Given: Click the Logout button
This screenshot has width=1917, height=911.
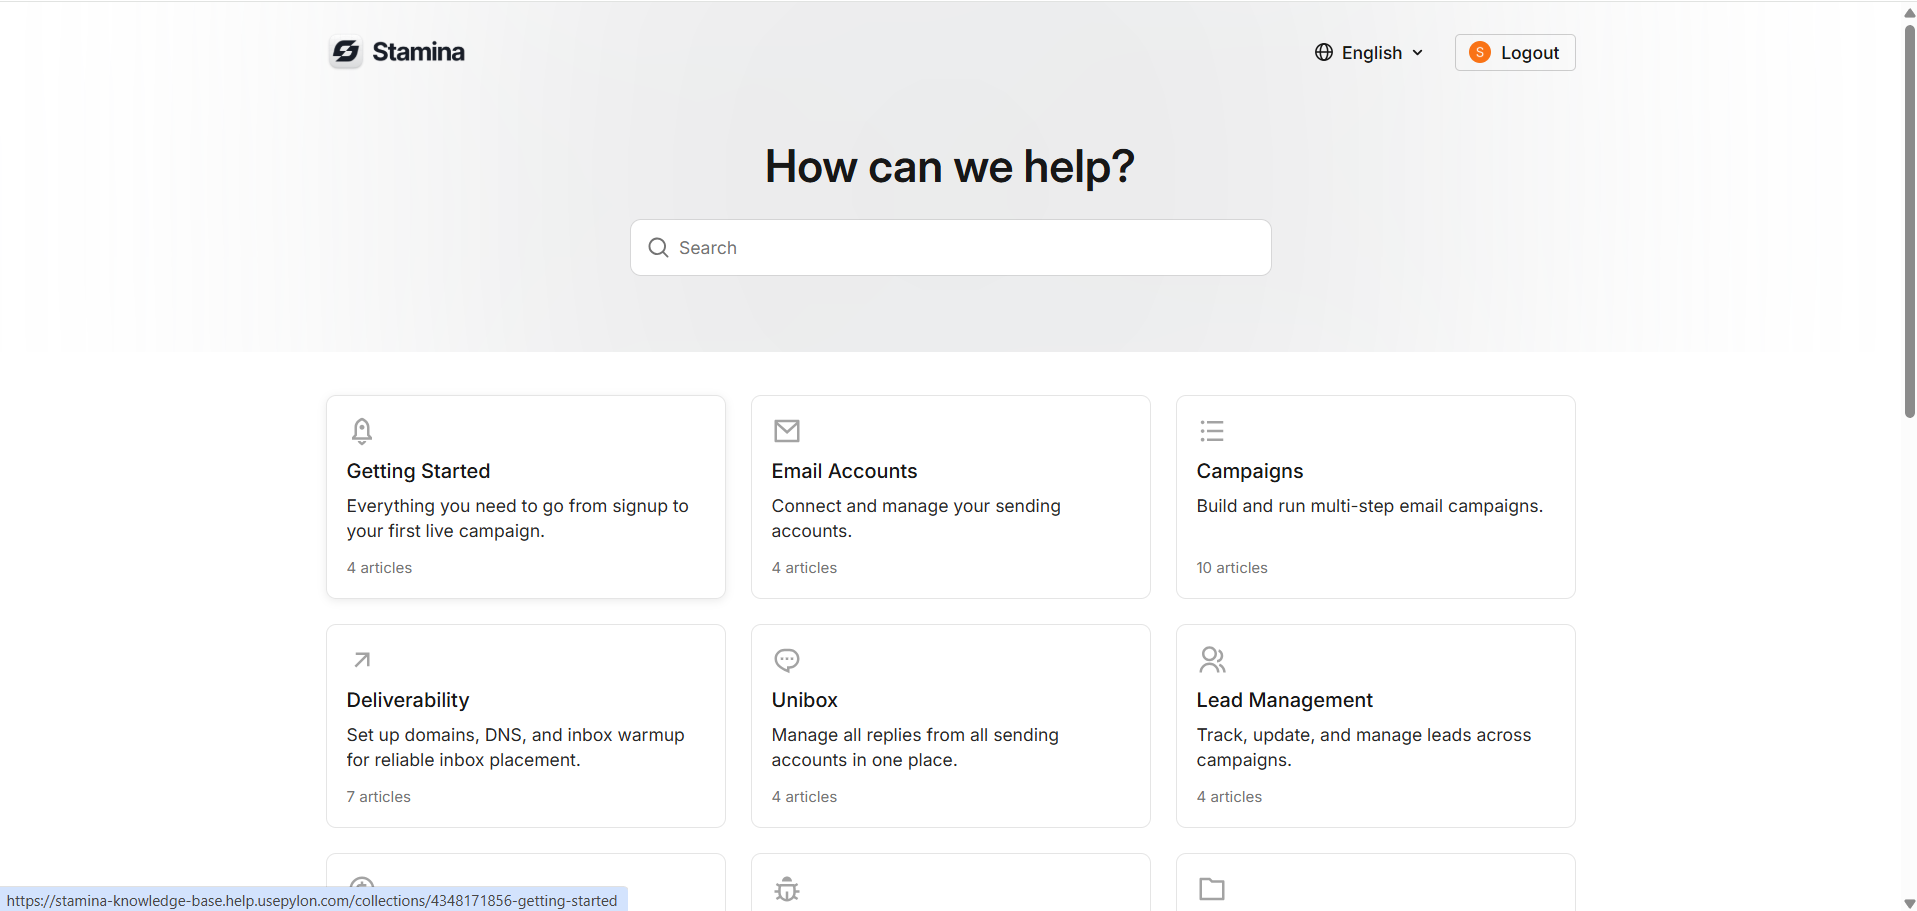Looking at the screenshot, I should 1515,53.
